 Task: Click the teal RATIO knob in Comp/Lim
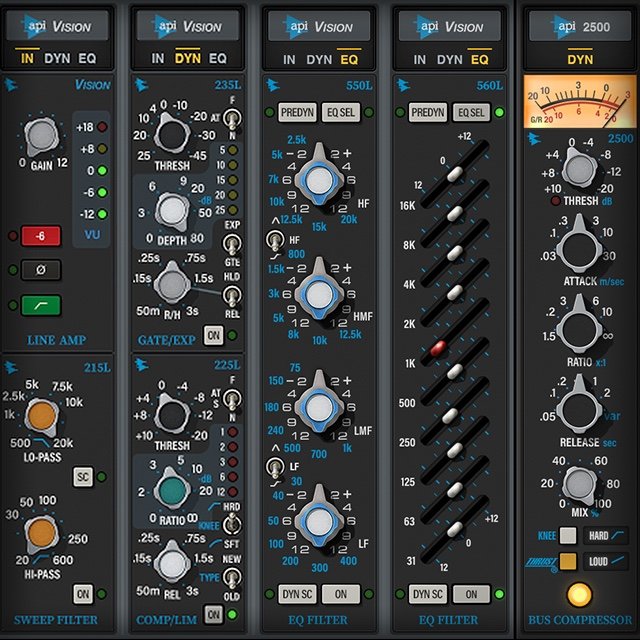tap(172, 489)
